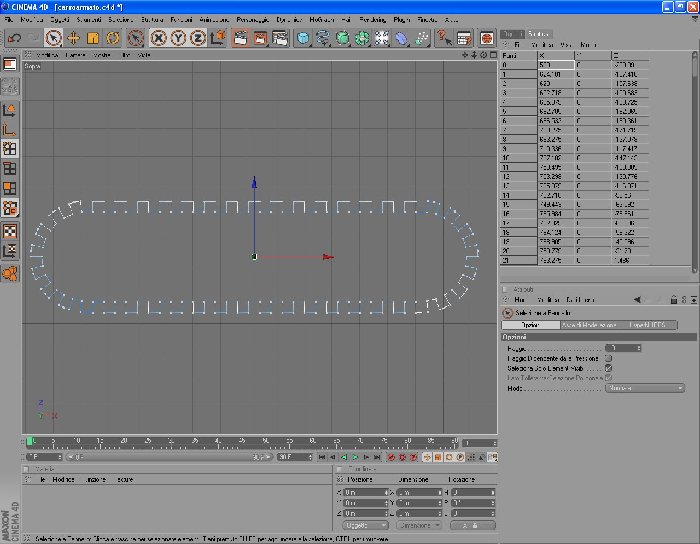700x544 pixels.
Task: Play animation backward
Action: click(344, 457)
